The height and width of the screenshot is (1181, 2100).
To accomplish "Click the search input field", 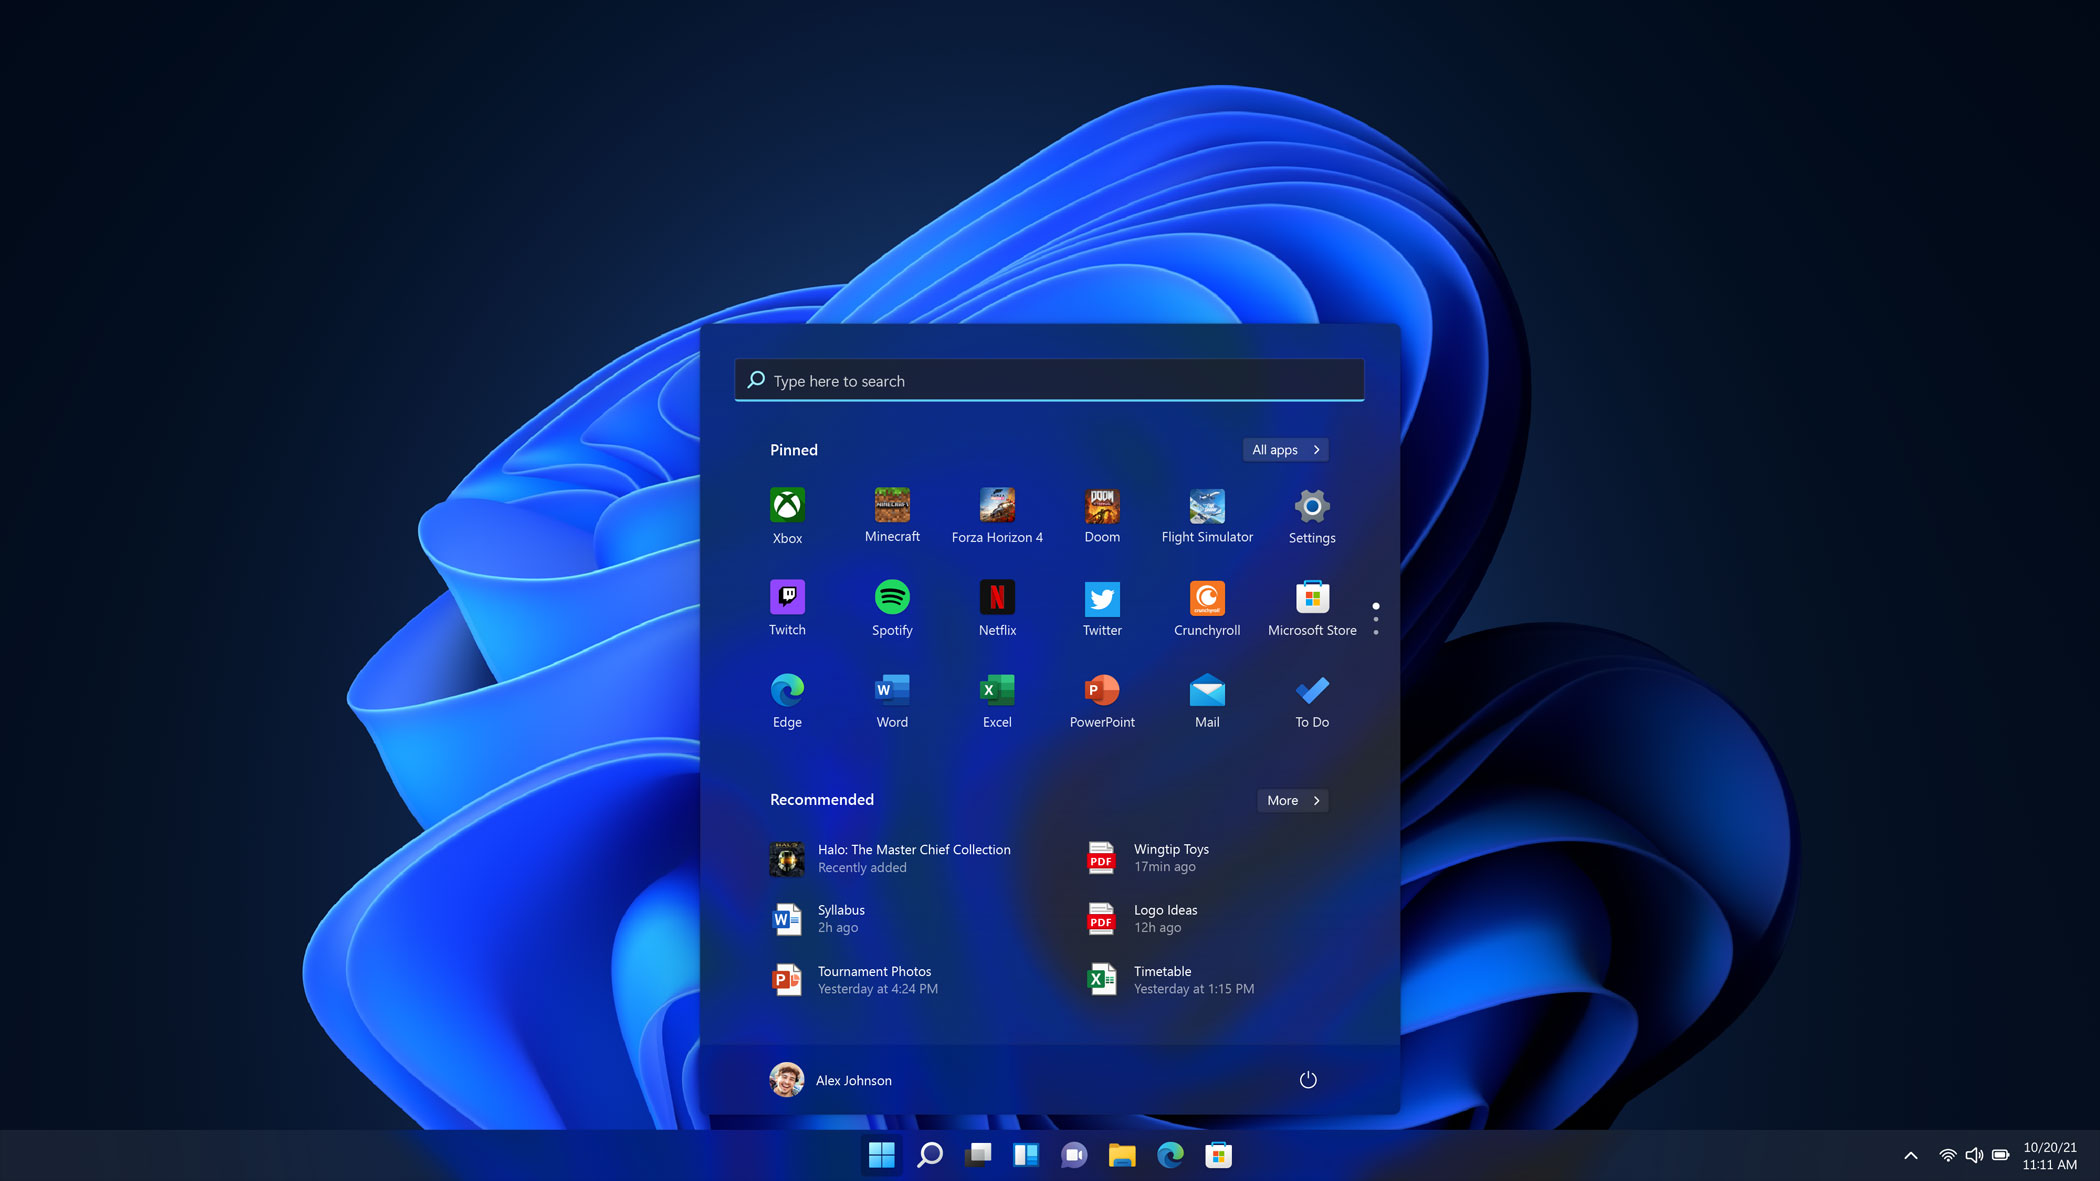I will tap(1050, 379).
